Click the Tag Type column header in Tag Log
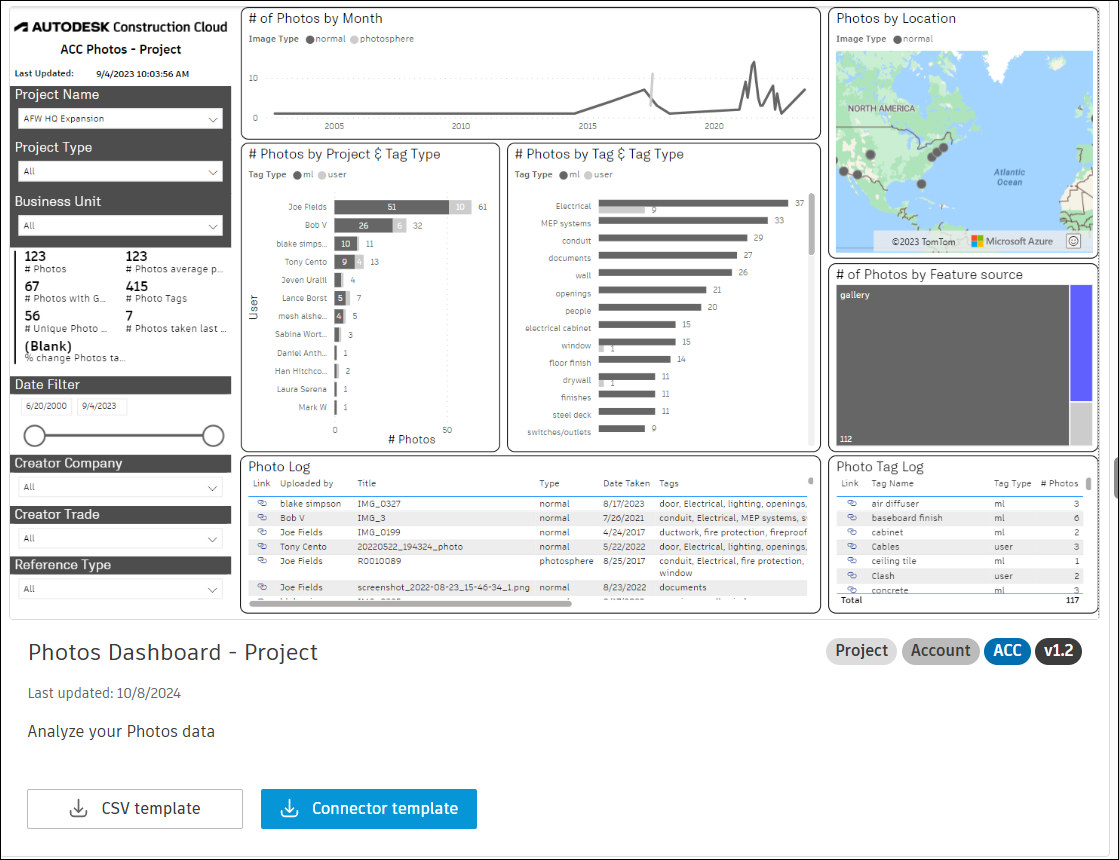 click(1012, 483)
